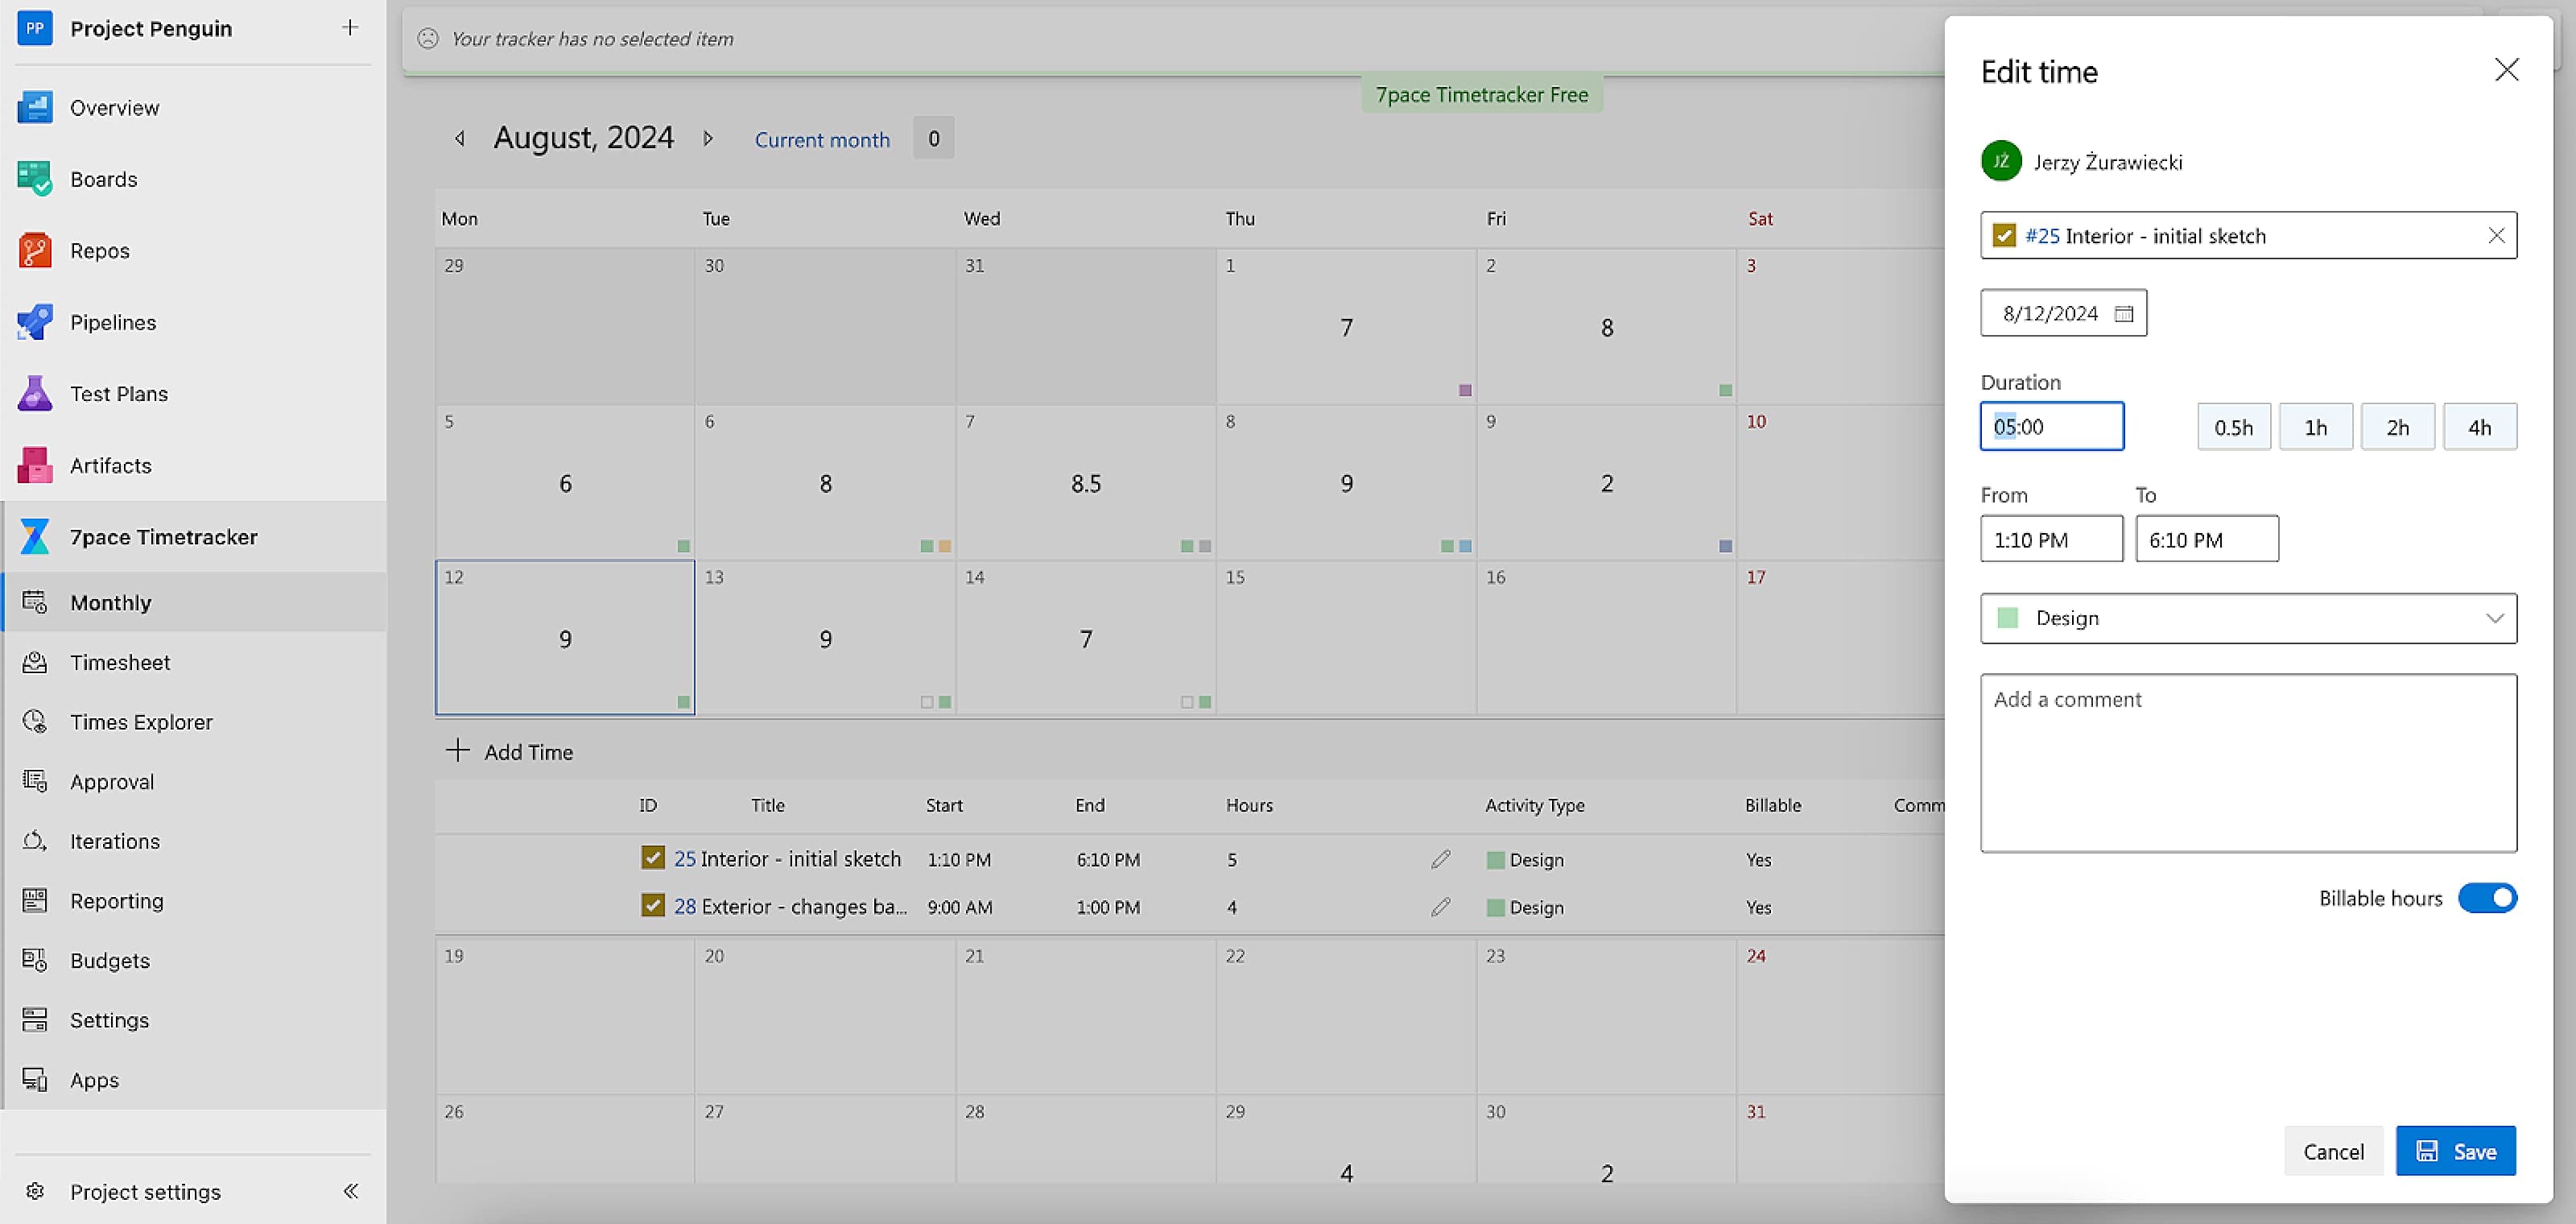Screen dimensions: 2576x1224
Task: Click the Add a comment text area
Action: tap(2248, 763)
